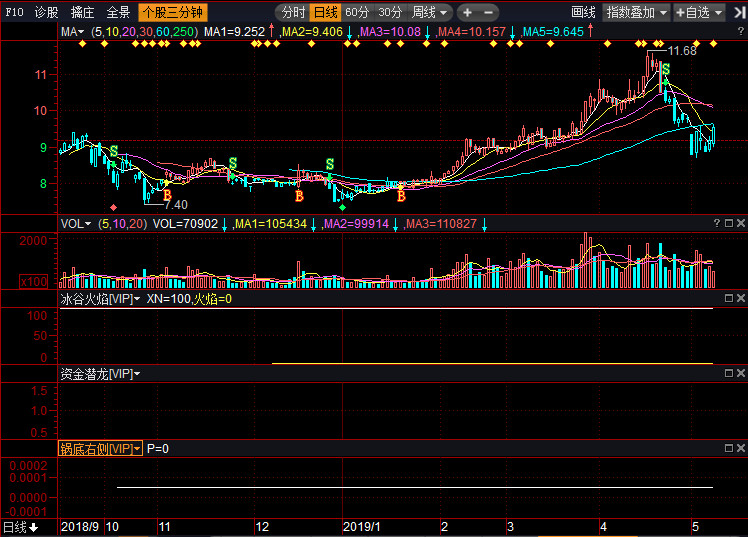Select 30分 timeframe
748x537 pixels.
click(x=390, y=12)
